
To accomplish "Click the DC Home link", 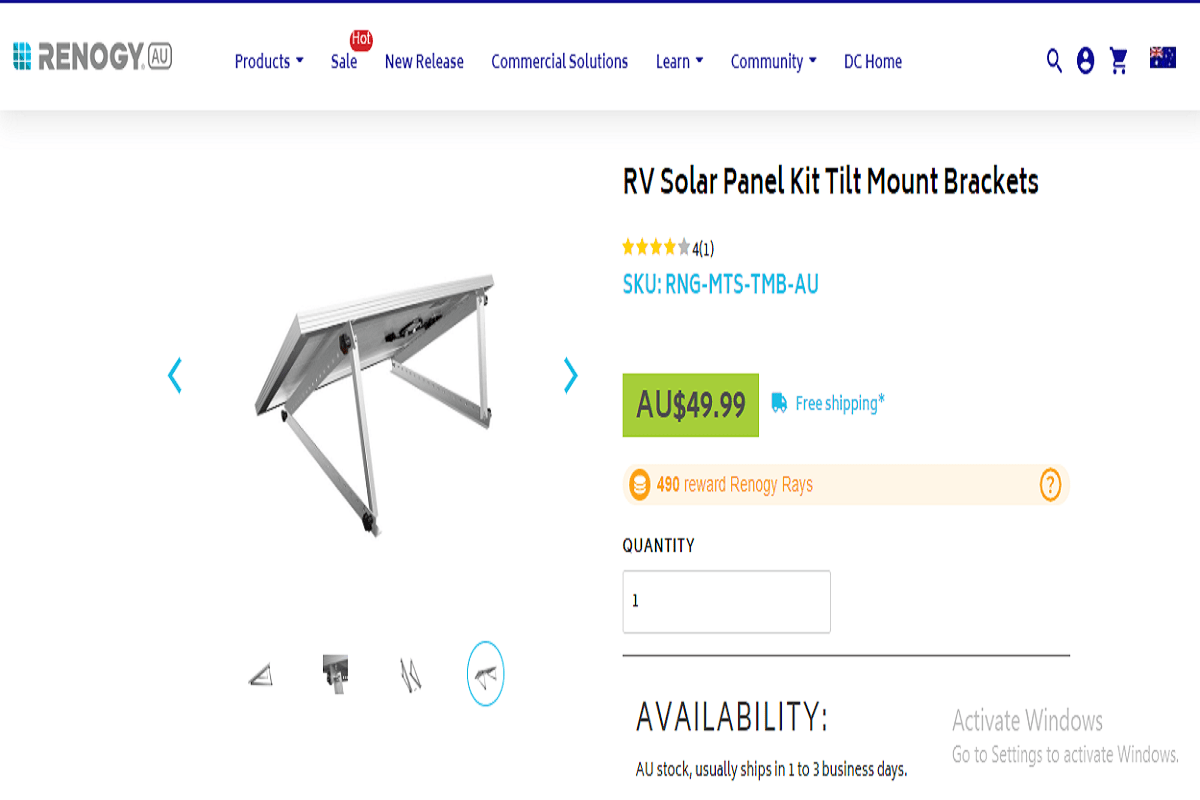I will (x=872, y=61).
